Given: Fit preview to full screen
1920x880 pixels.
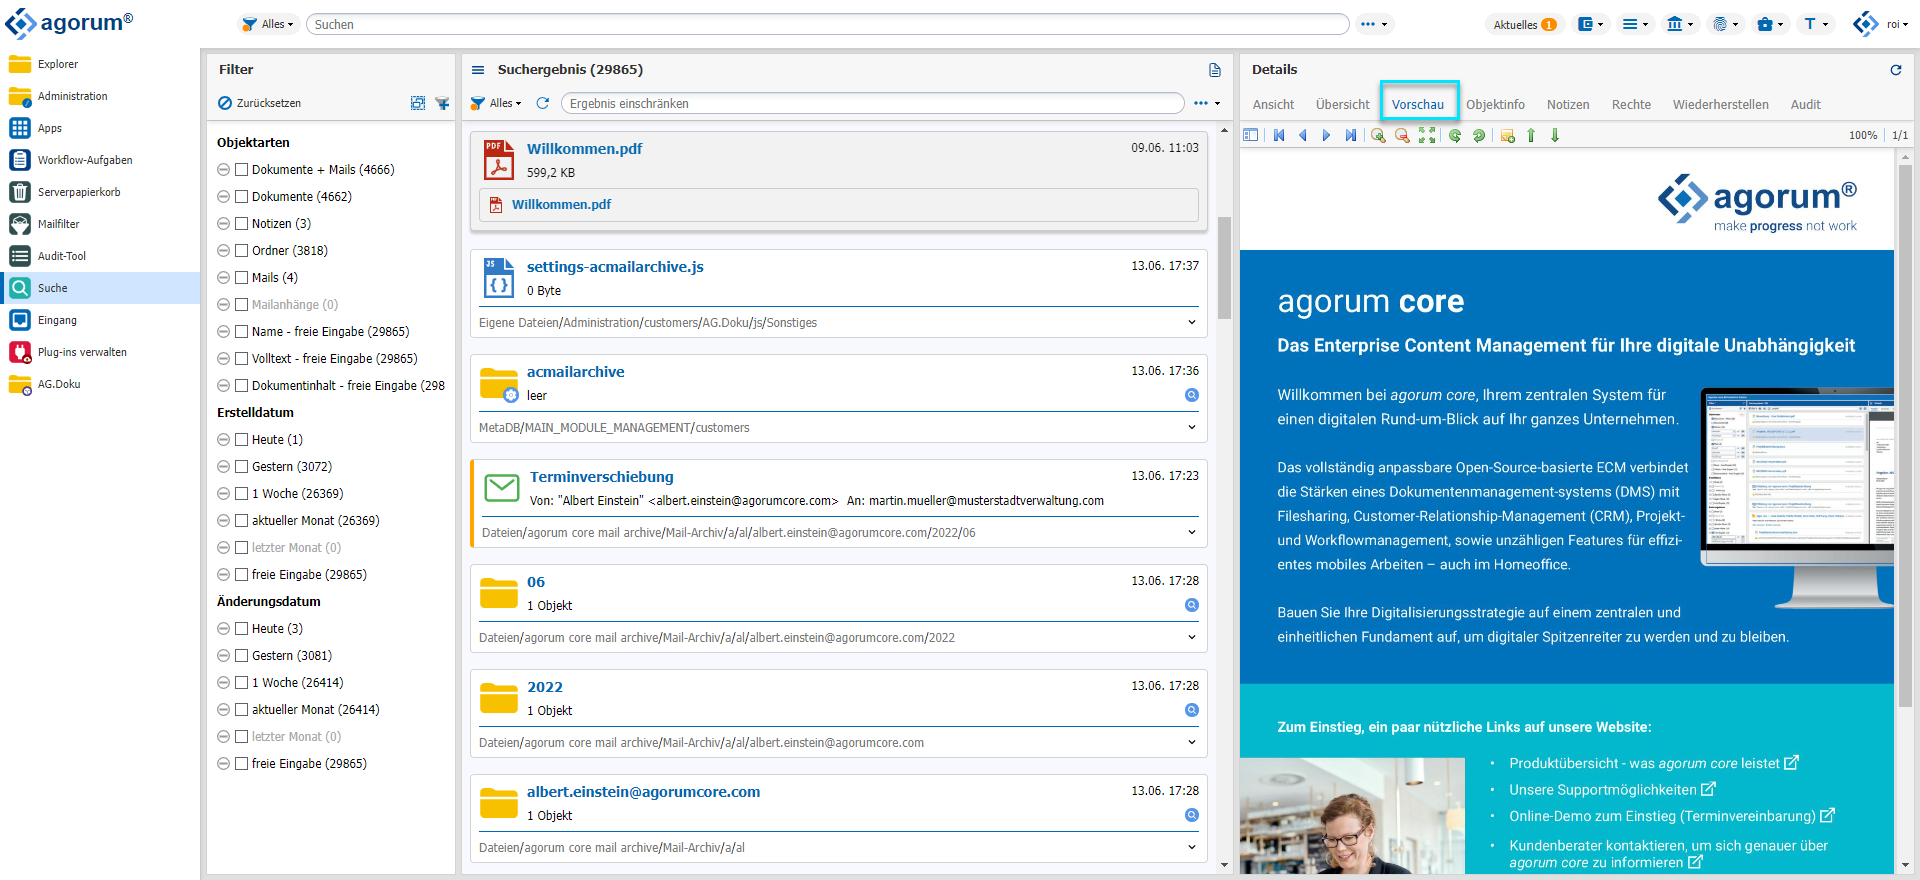Looking at the screenshot, I should coord(1427,135).
